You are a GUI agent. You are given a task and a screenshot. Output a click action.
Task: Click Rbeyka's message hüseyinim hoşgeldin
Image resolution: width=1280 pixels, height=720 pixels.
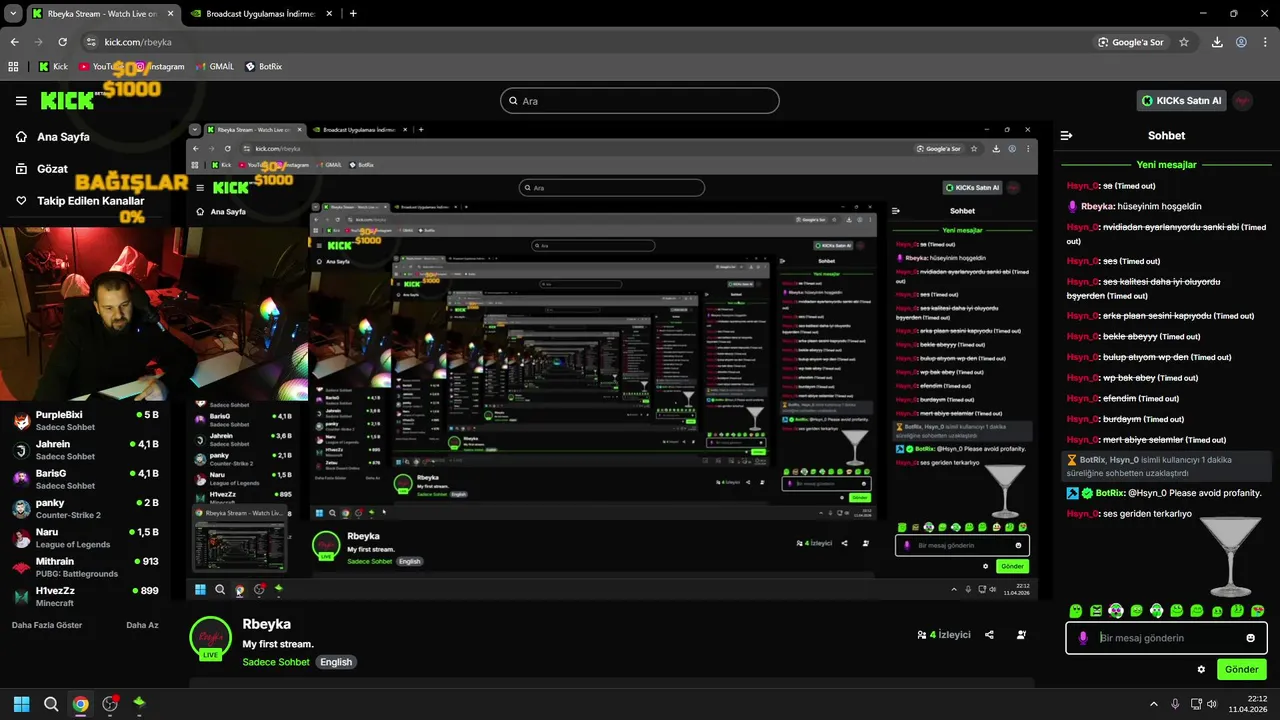[1134, 206]
